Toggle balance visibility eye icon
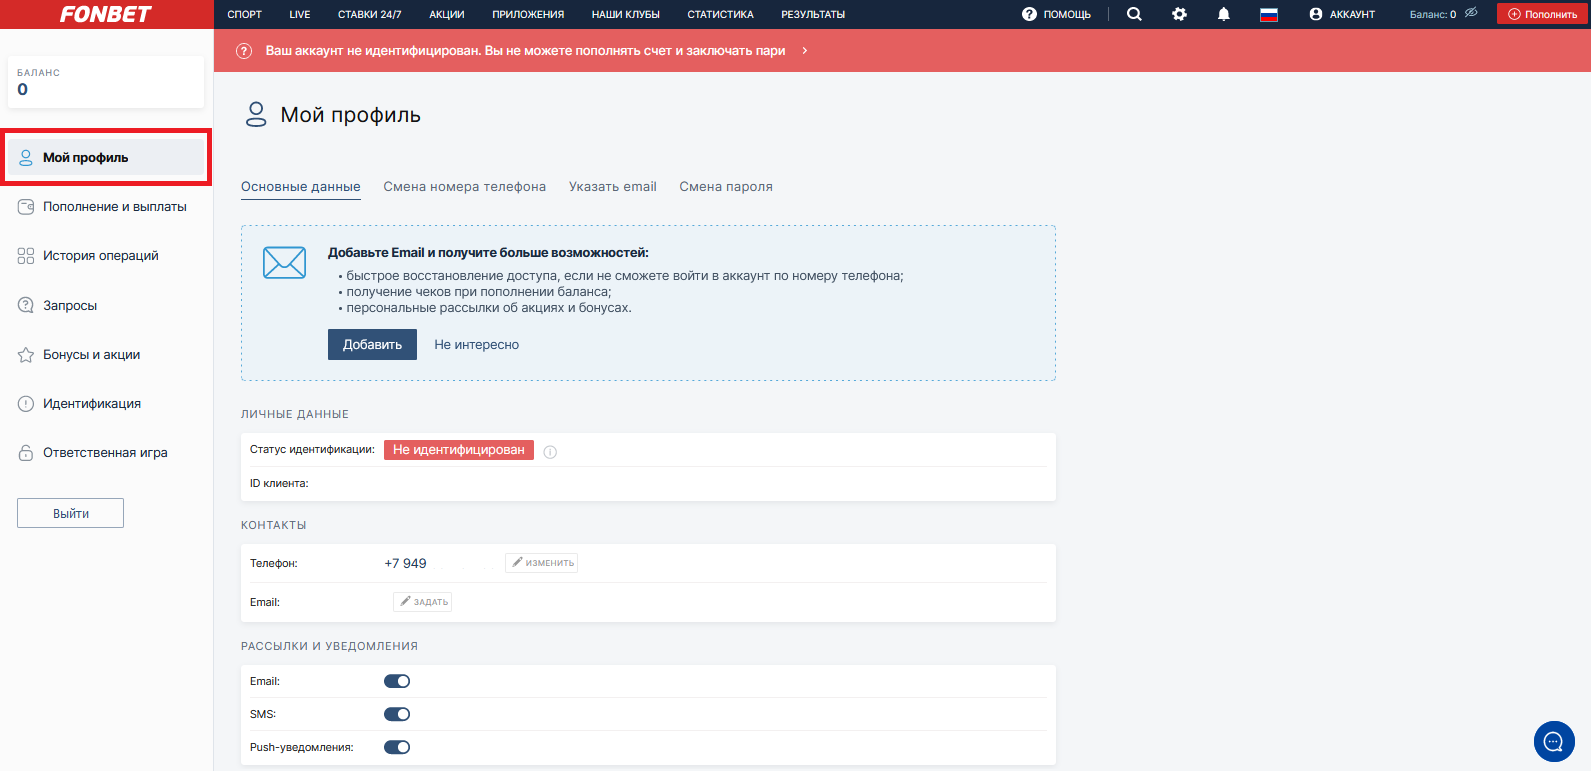This screenshot has height=771, width=1591. [x=1471, y=13]
